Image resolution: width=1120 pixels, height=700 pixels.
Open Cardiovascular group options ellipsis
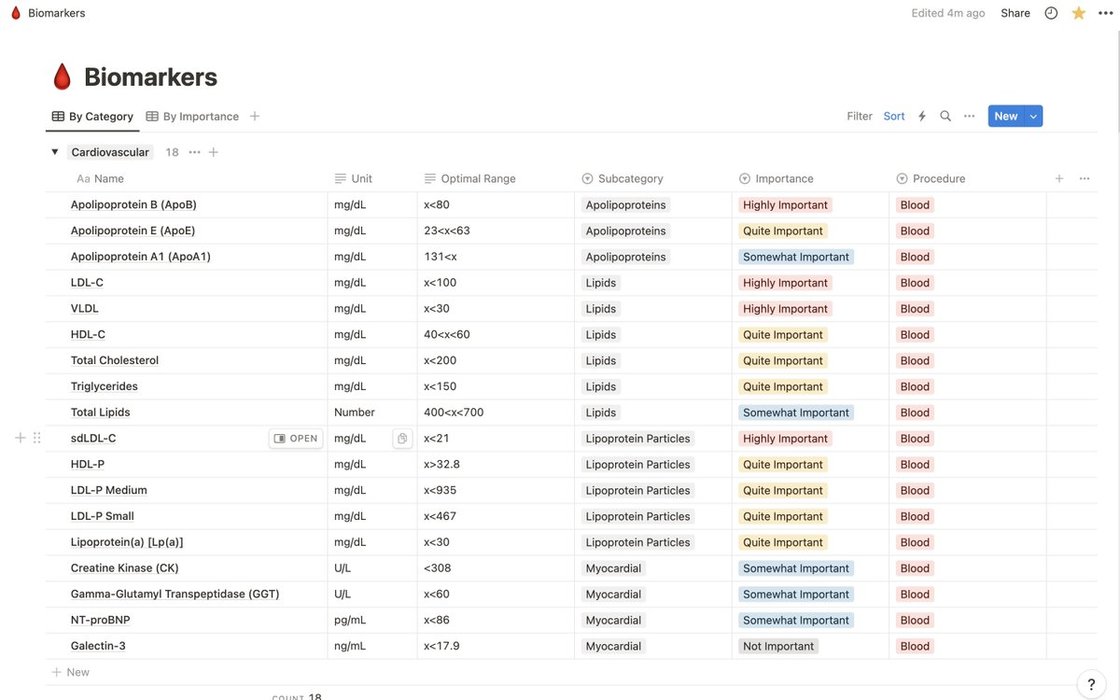click(x=194, y=152)
